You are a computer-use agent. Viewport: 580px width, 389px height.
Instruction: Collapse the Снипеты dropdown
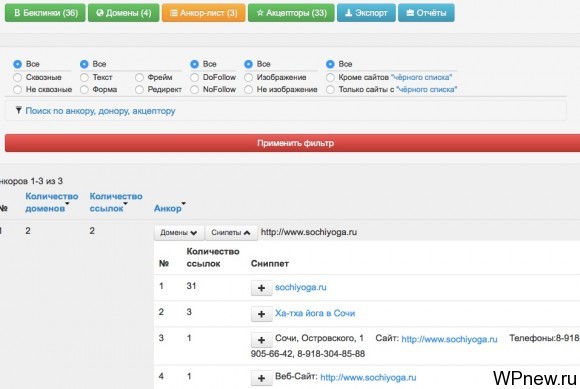coord(231,233)
